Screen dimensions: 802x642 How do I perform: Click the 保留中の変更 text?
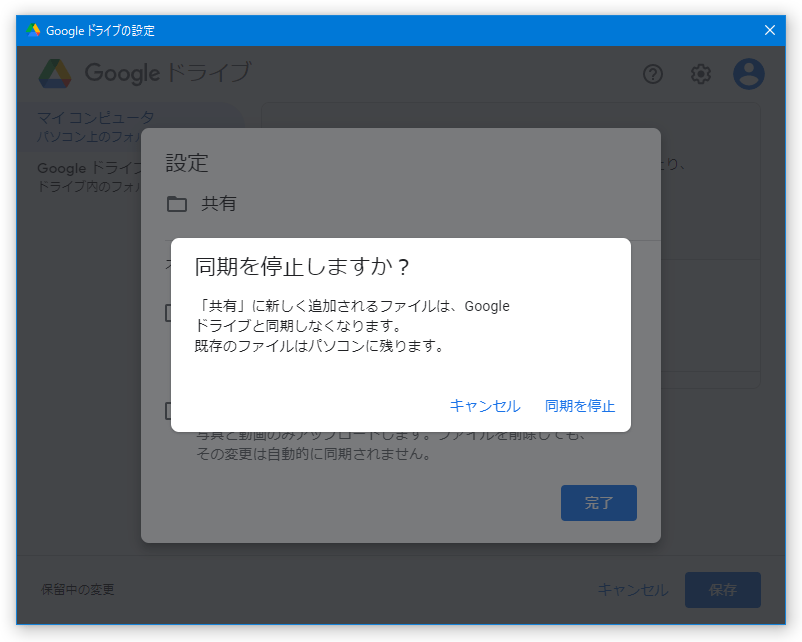point(78,590)
